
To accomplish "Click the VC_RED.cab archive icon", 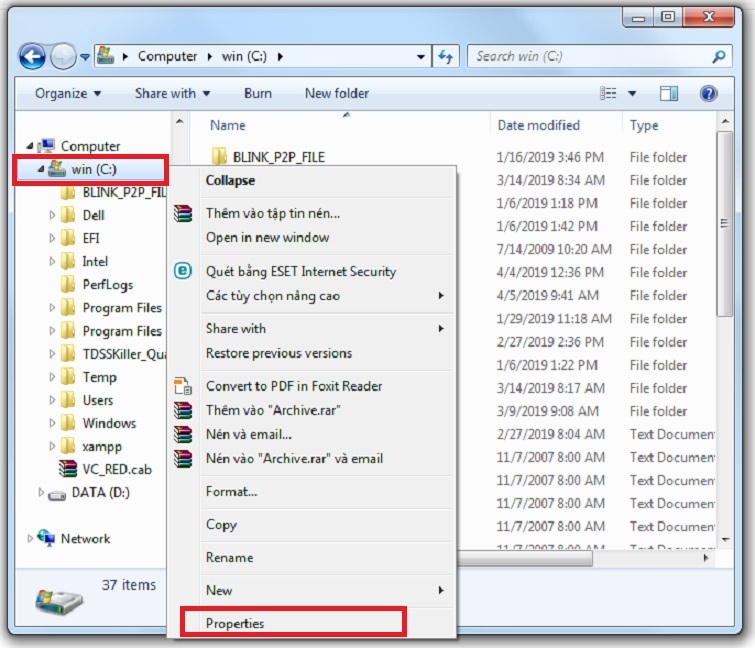I will point(68,468).
